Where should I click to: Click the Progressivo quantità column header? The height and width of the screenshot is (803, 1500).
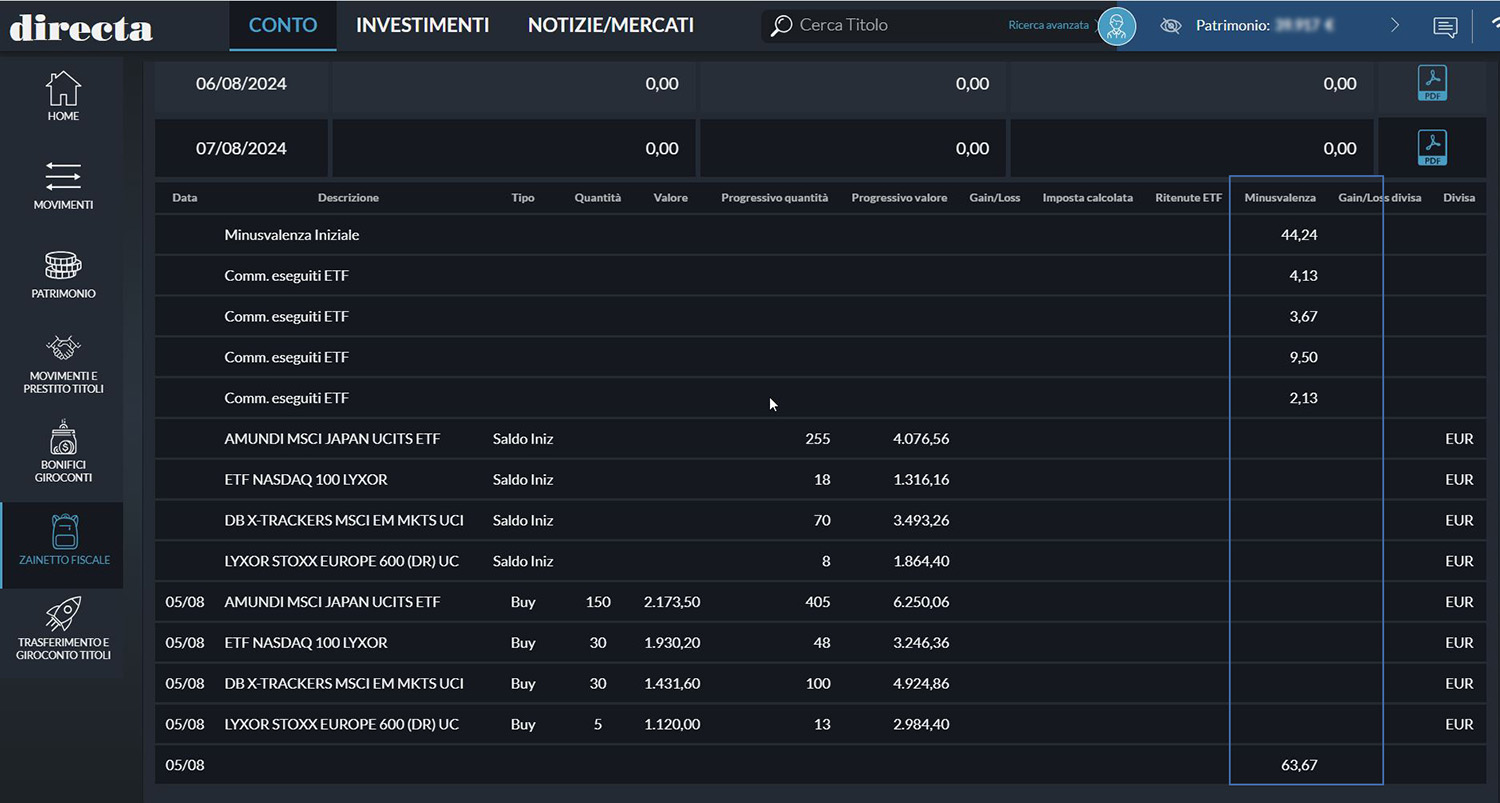[775, 198]
